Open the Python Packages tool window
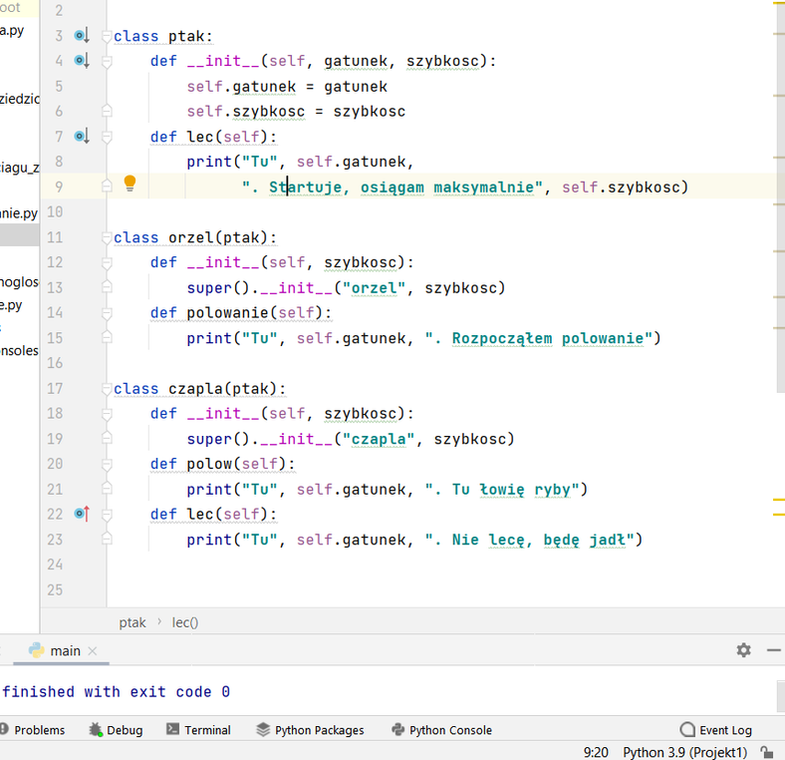This screenshot has height=760, width=785. (x=310, y=730)
